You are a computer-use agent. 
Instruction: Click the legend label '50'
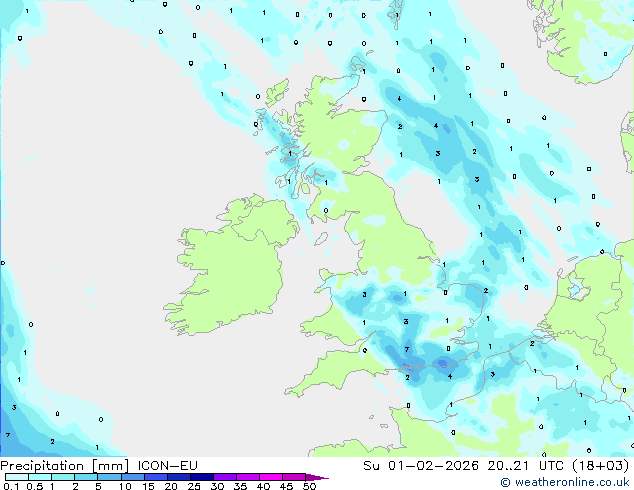tap(309, 486)
